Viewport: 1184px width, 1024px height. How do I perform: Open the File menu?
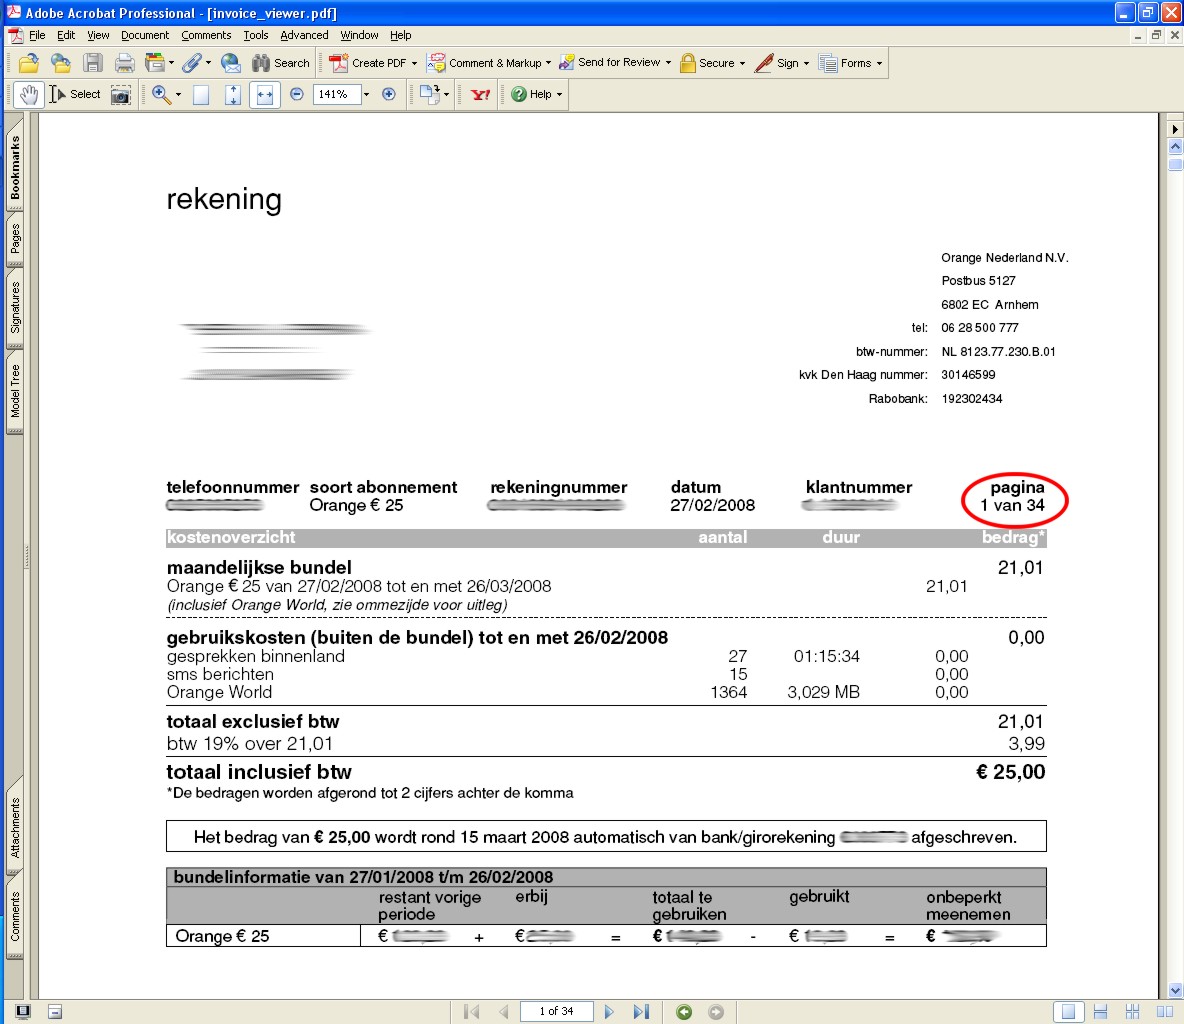(37, 35)
